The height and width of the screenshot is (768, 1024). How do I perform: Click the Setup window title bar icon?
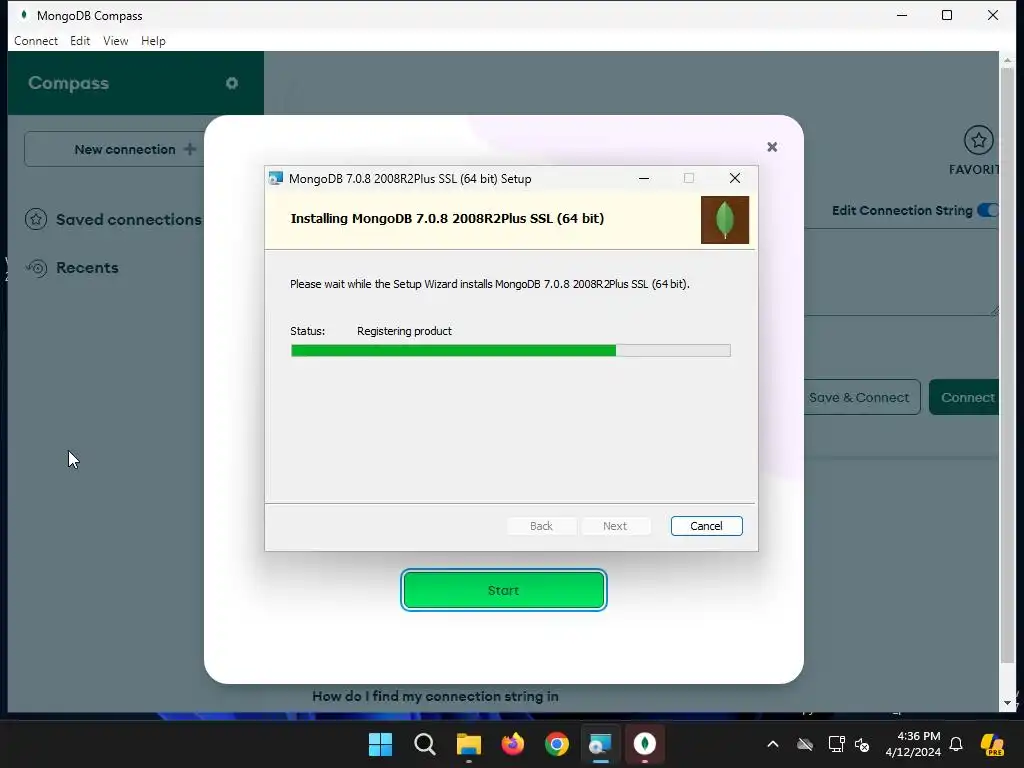coord(276,178)
